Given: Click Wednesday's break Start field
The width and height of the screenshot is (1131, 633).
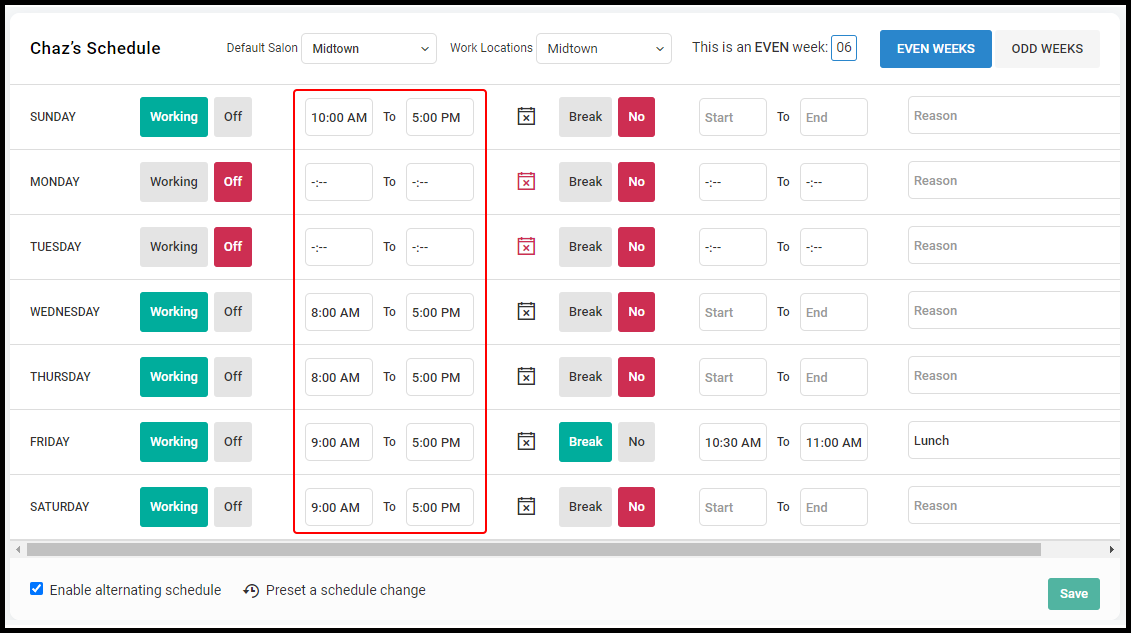Looking at the screenshot, I should (x=732, y=311).
